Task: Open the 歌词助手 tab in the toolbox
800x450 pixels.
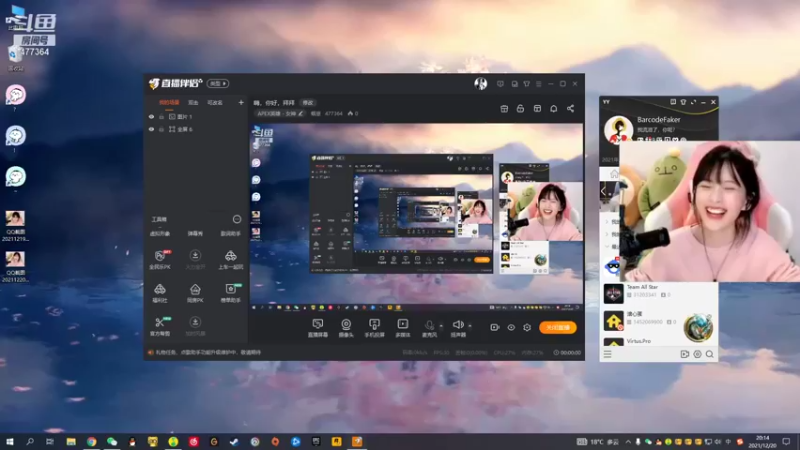Action: coord(230,234)
